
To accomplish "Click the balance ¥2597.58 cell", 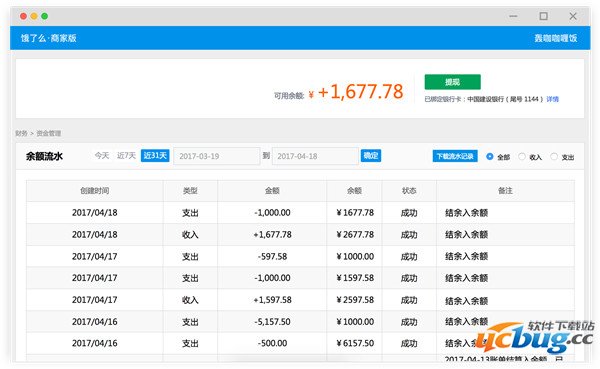I will [355, 300].
